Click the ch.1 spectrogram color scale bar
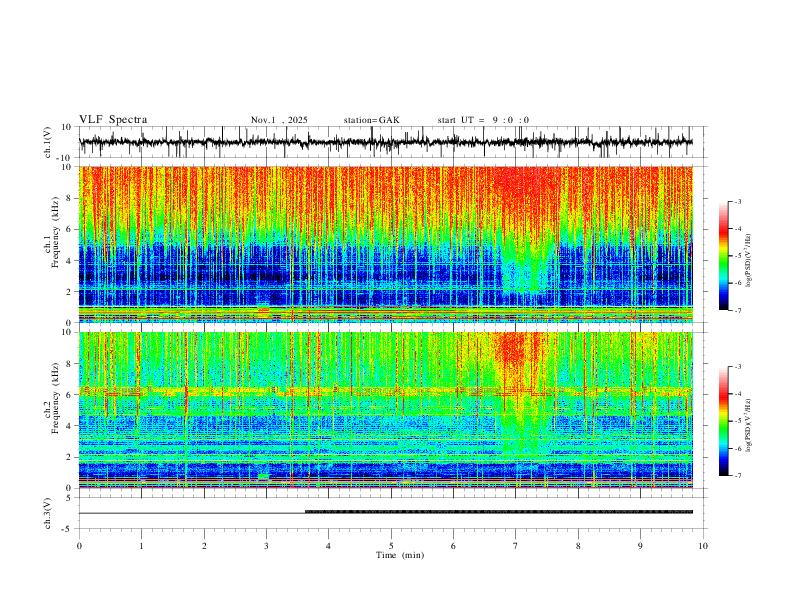Viewport: 792px width, 612px height. coord(723,256)
